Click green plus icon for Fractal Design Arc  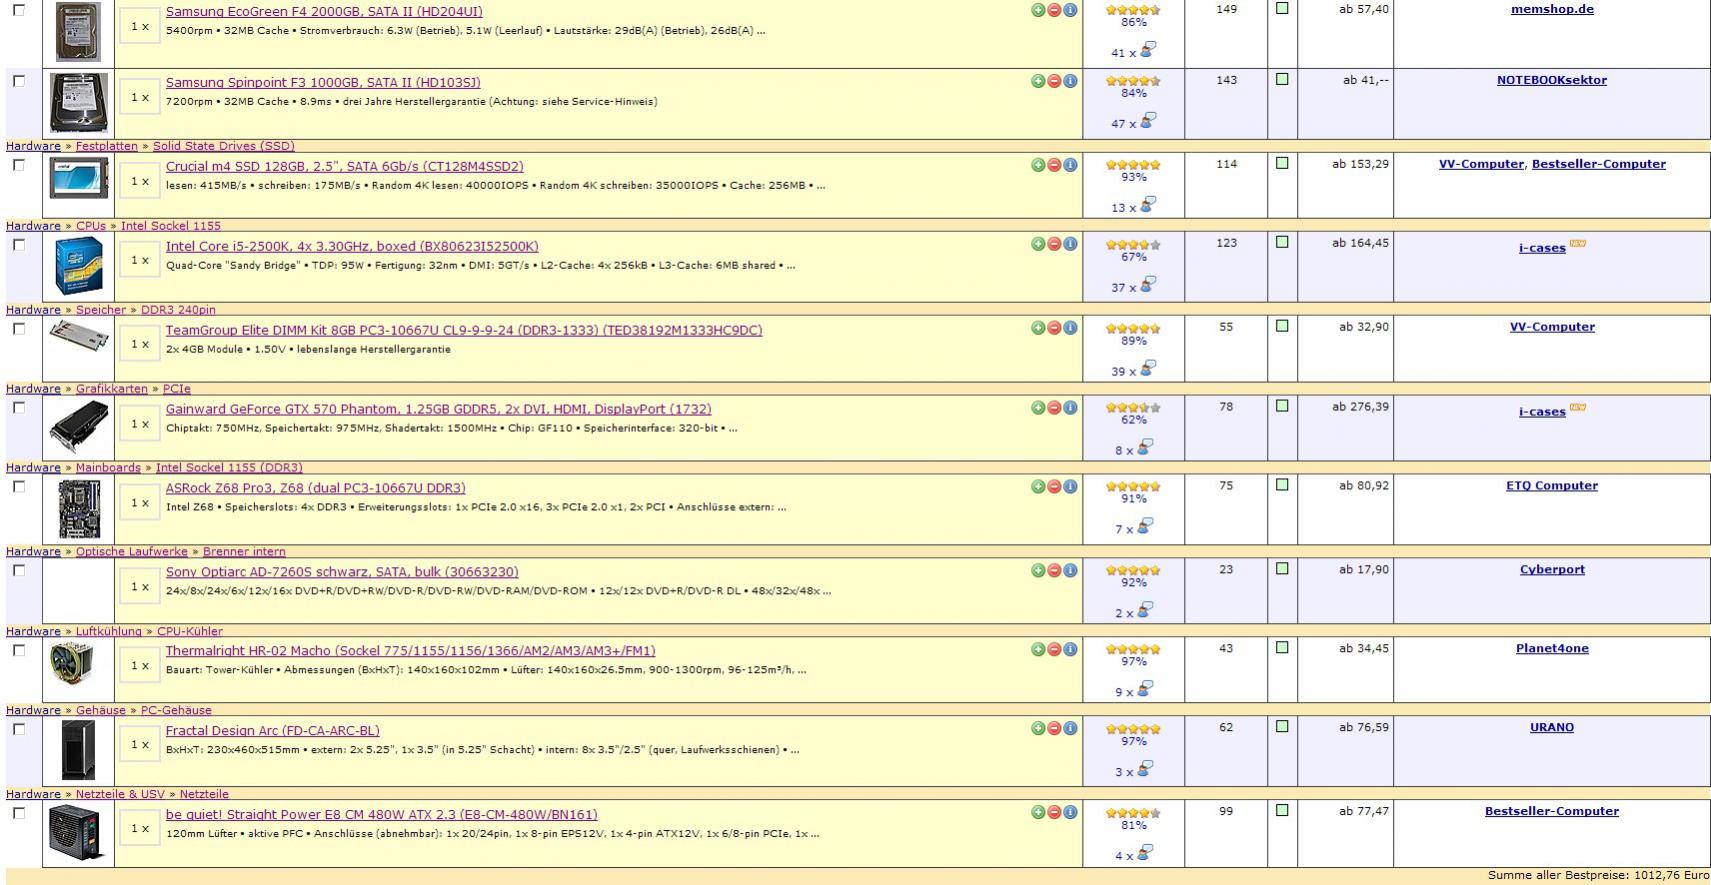1038,729
